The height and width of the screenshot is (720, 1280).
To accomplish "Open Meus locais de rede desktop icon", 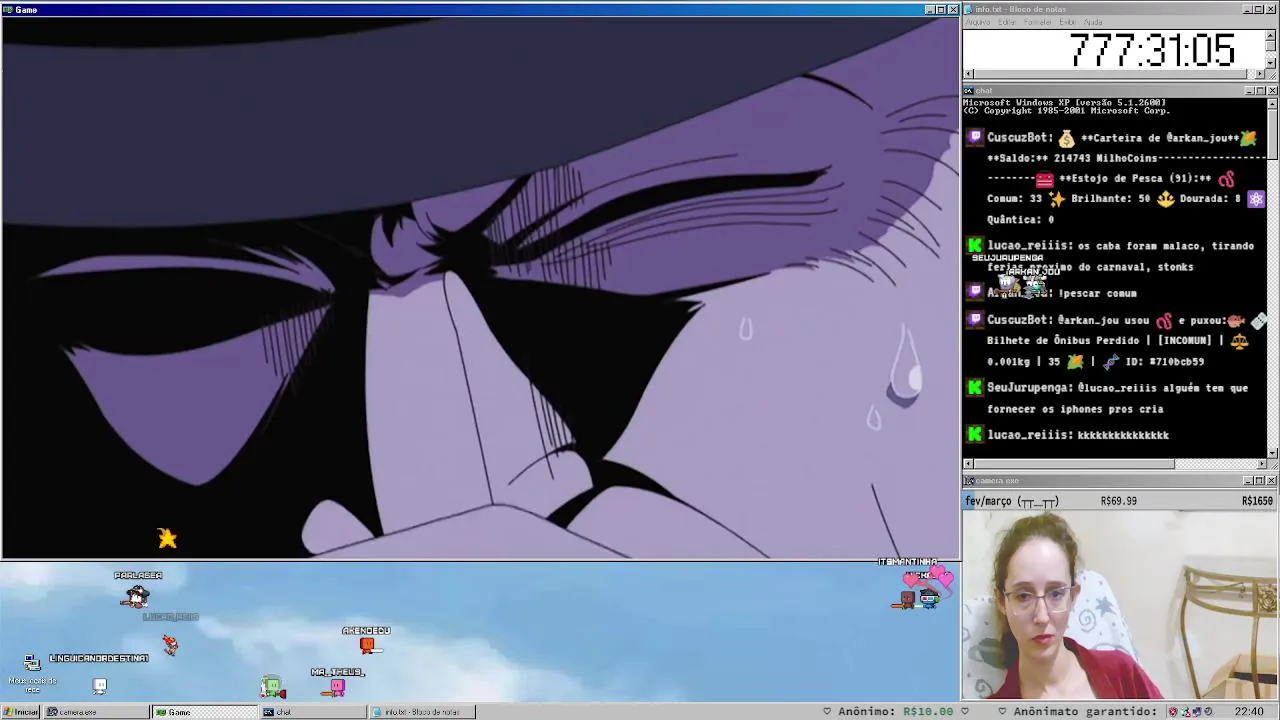I will (32, 673).
